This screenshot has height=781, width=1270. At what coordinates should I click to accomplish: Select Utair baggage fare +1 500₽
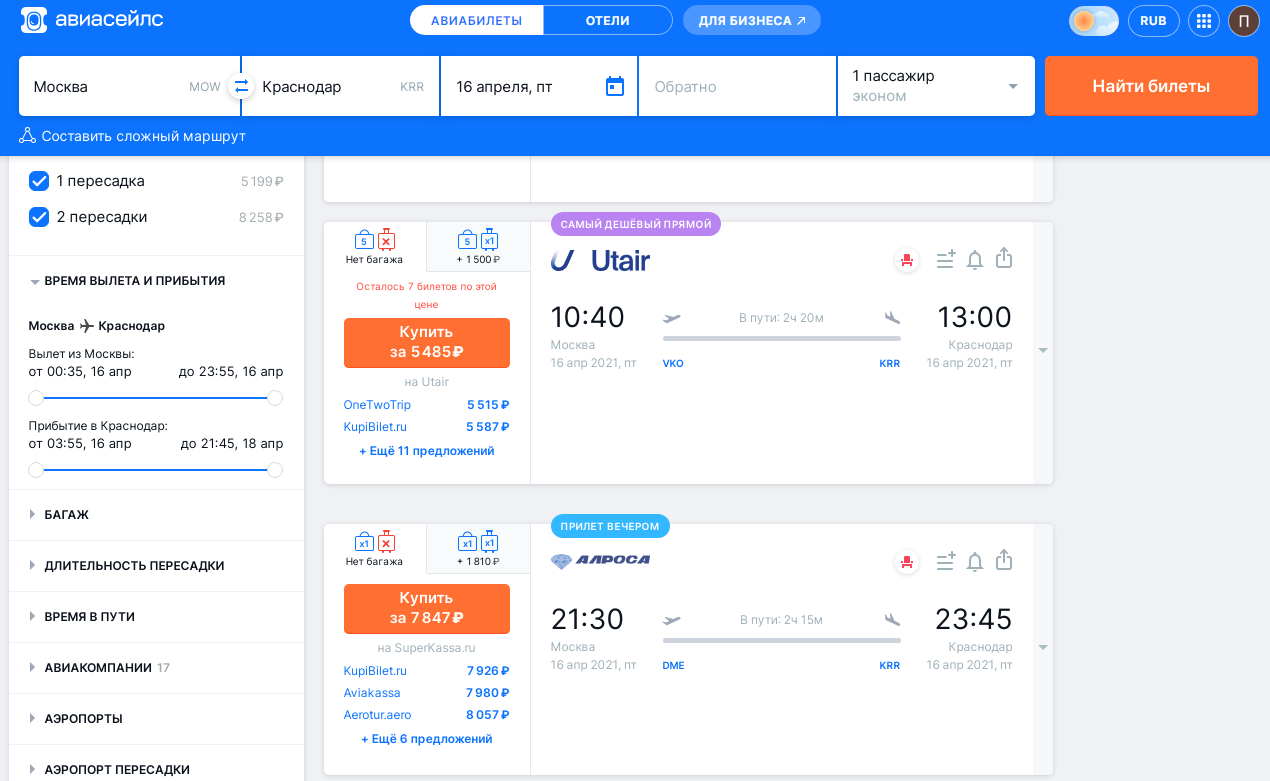478,246
